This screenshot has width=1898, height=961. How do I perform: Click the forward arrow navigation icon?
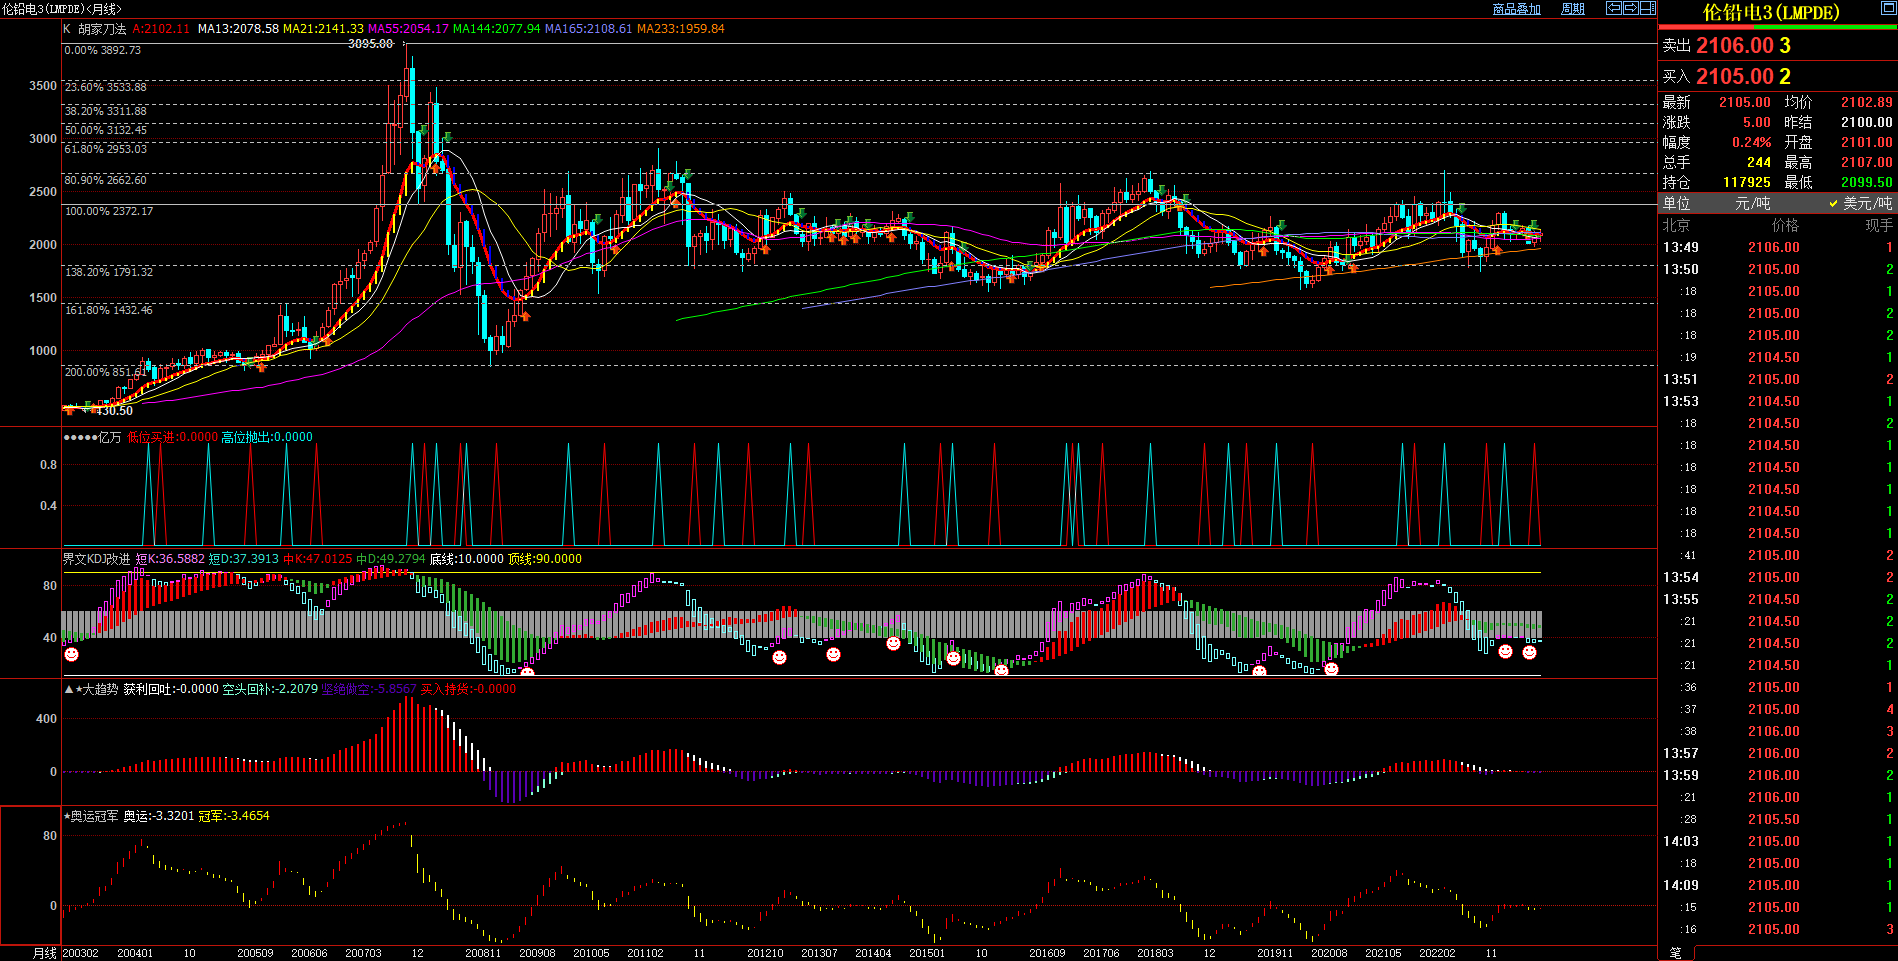[1630, 8]
